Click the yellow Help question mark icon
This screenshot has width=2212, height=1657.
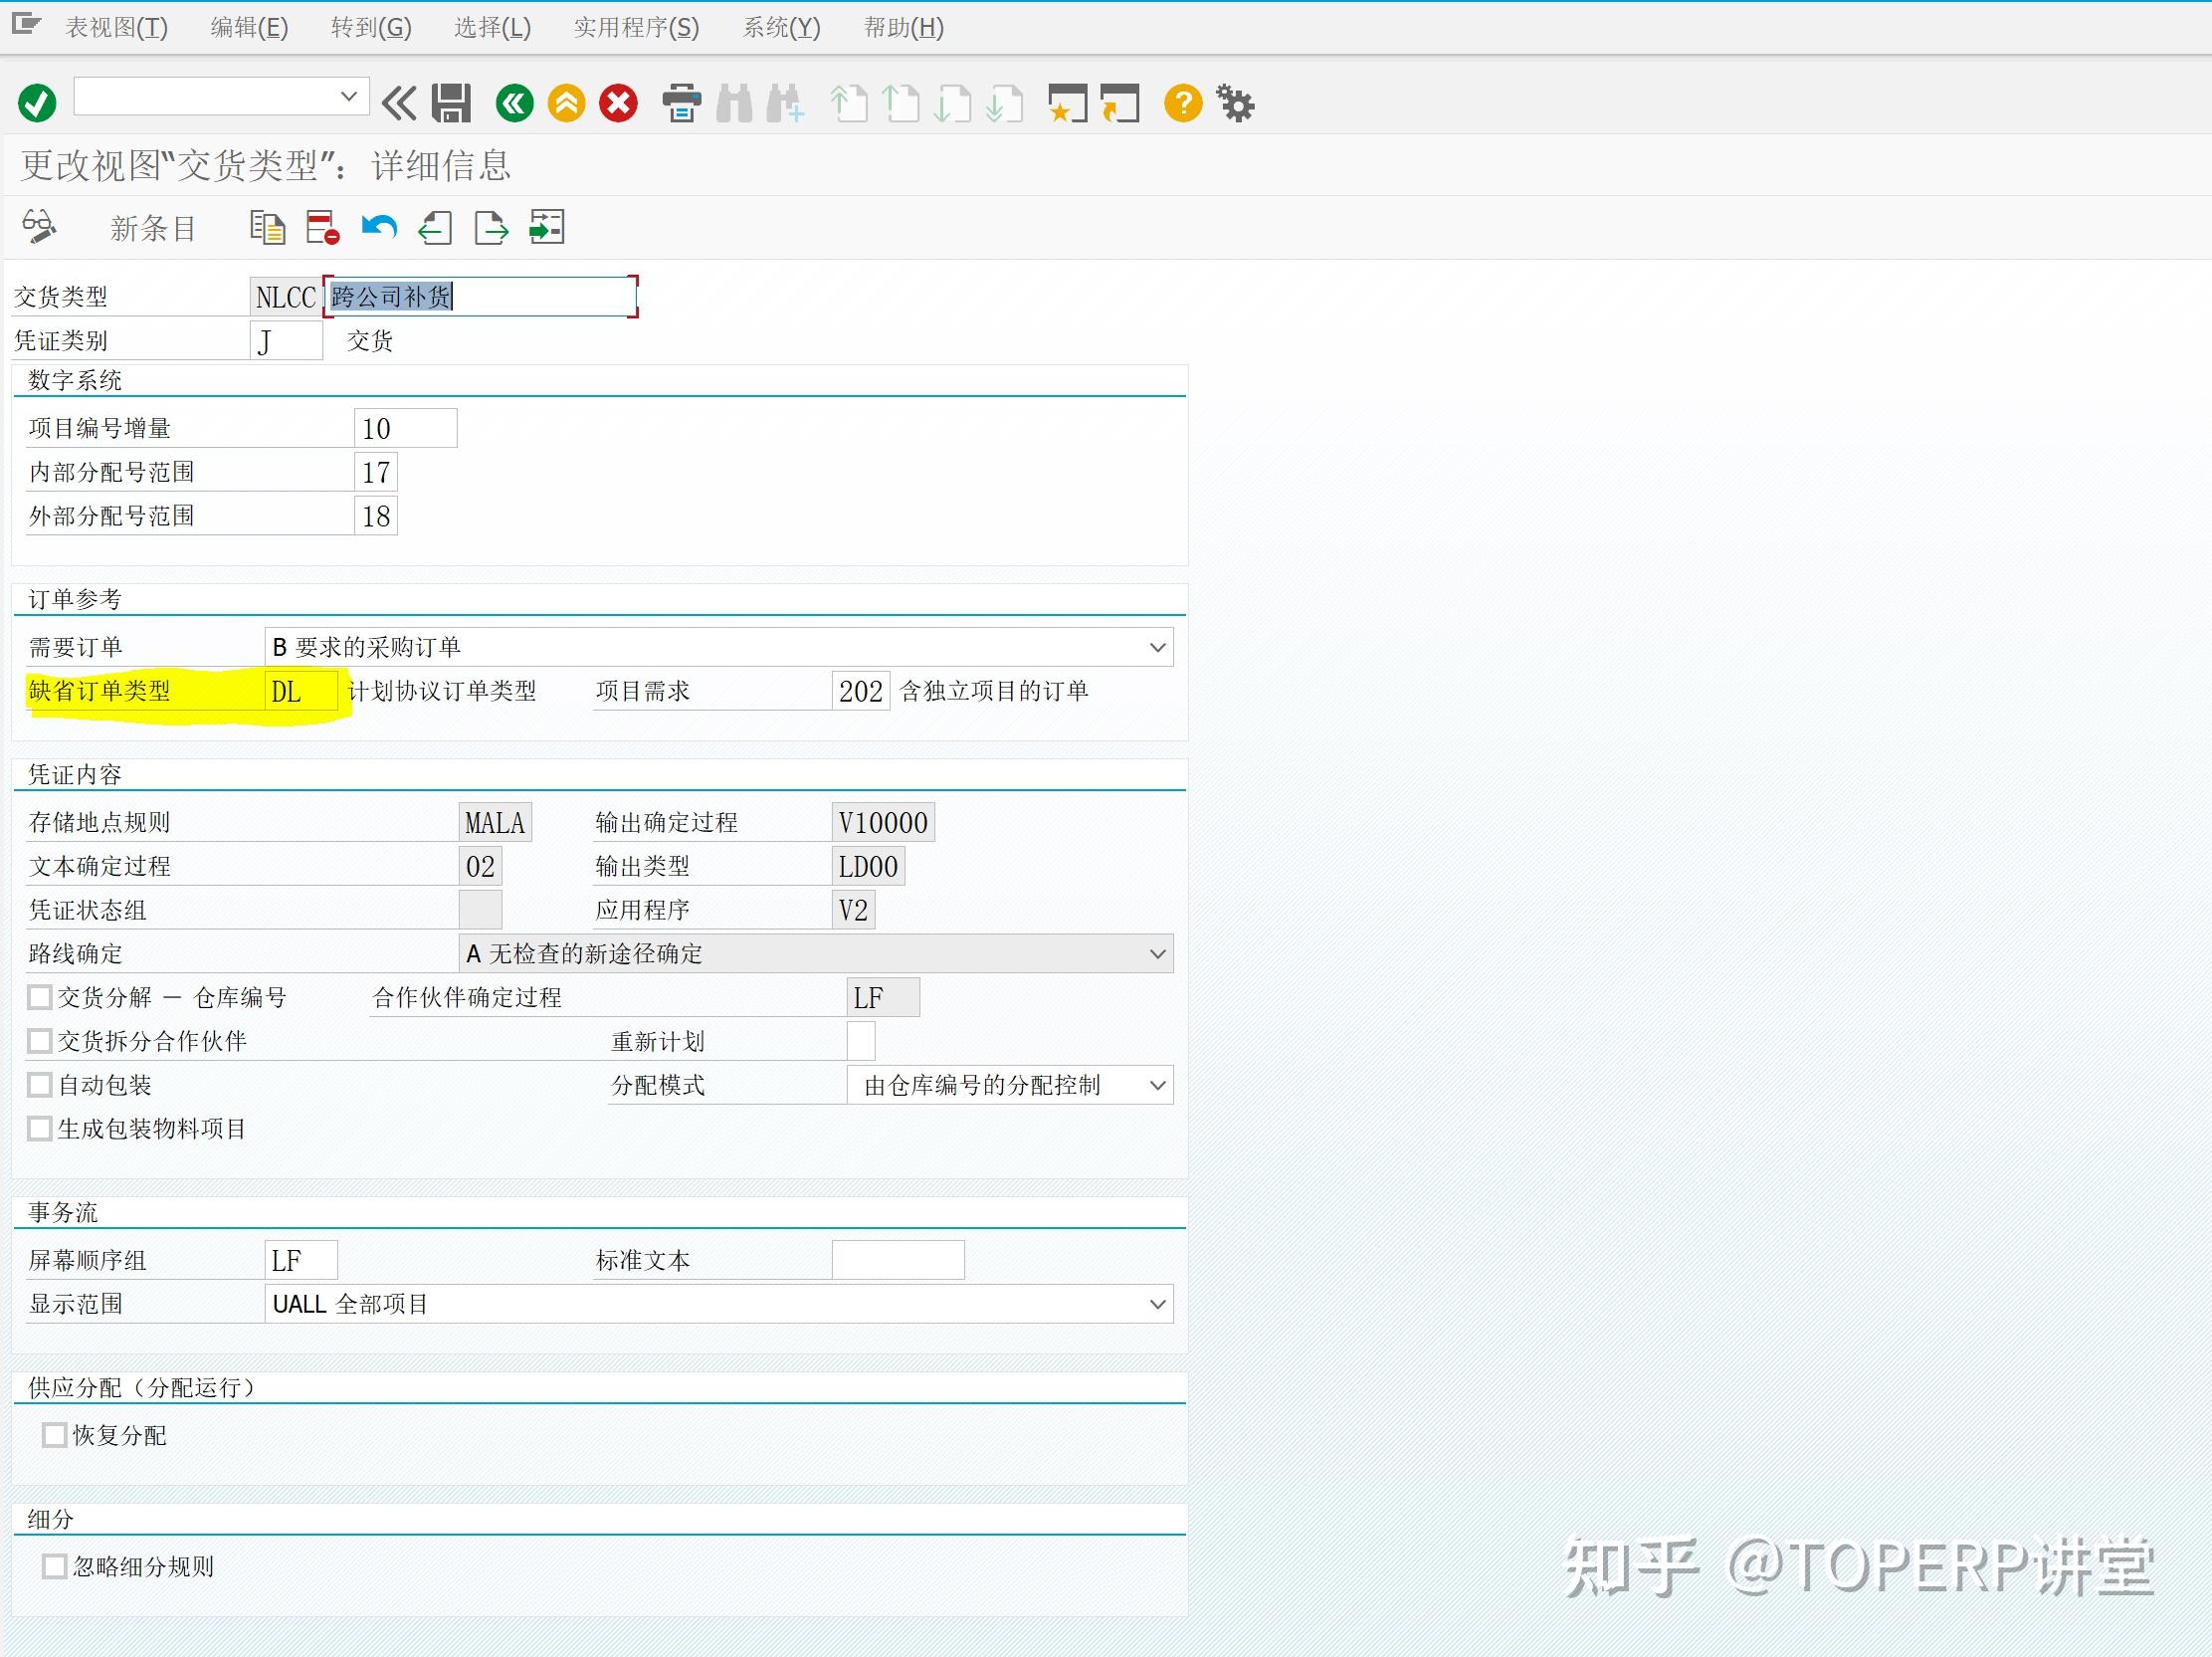pyautogui.click(x=1182, y=101)
